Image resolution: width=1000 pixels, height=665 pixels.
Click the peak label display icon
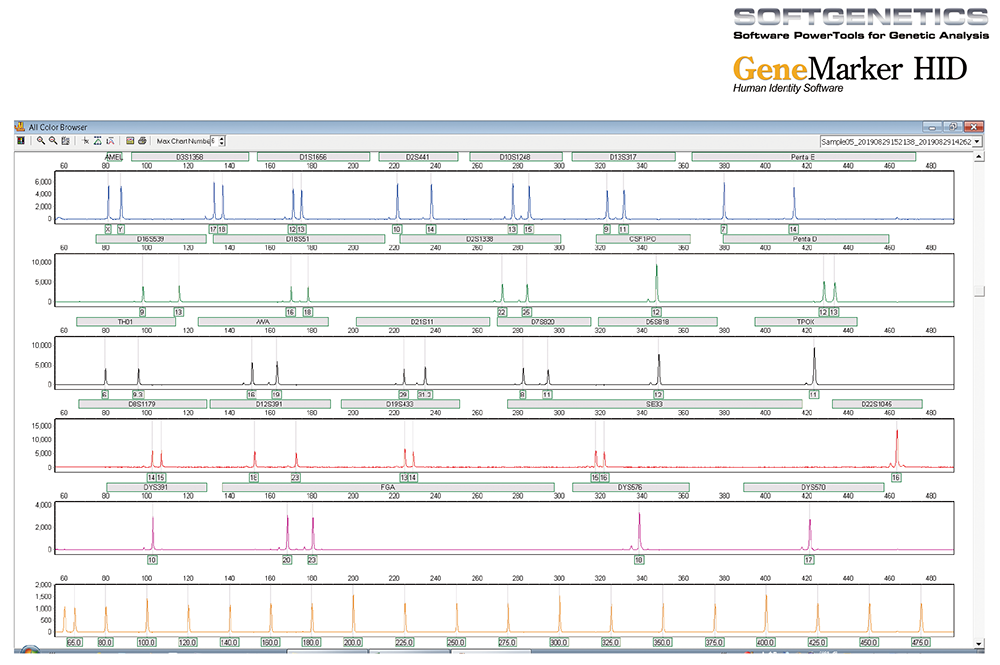110,141
